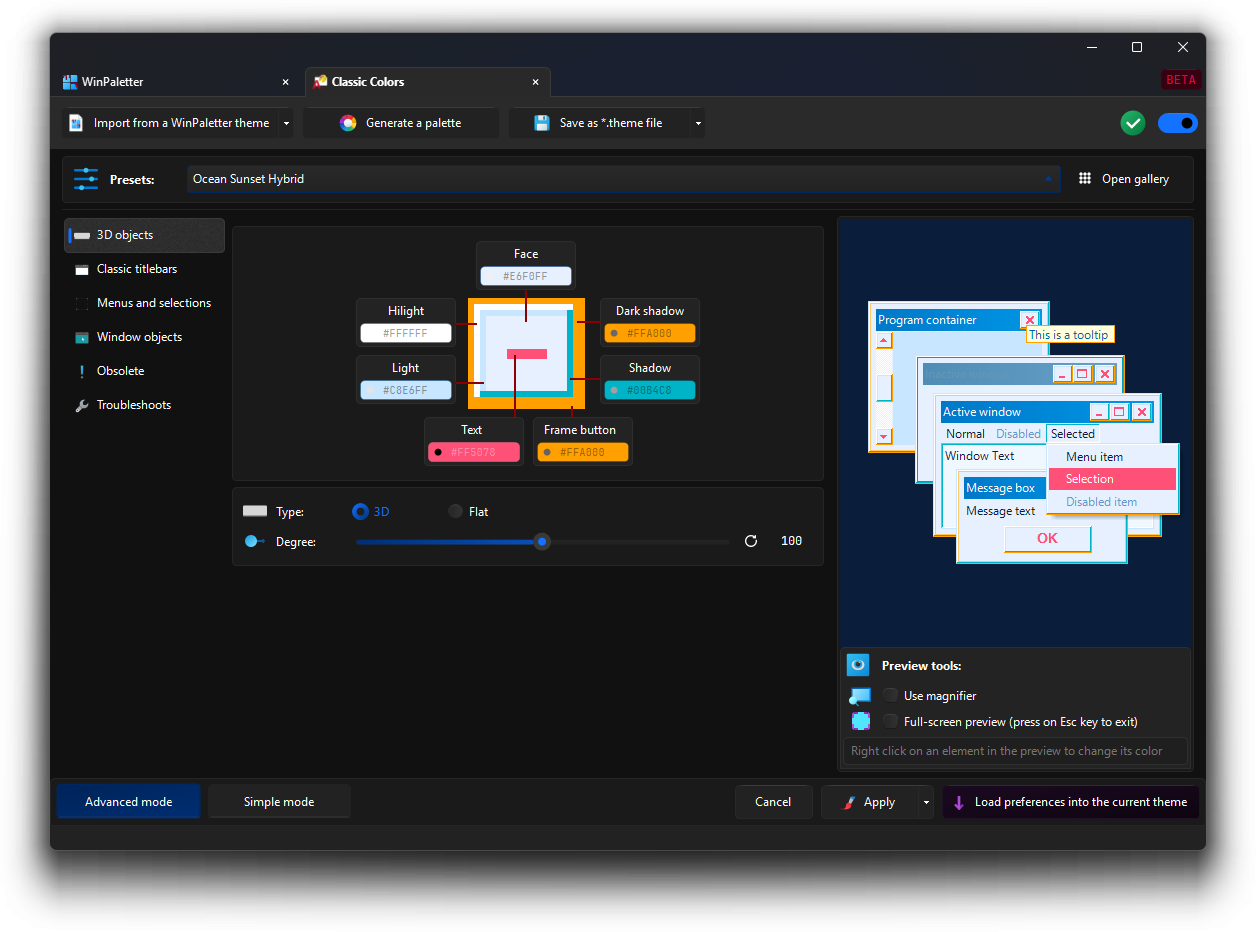The width and height of the screenshot is (1256, 932).
Task: Click the Degree row slider icon
Action: point(254,541)
